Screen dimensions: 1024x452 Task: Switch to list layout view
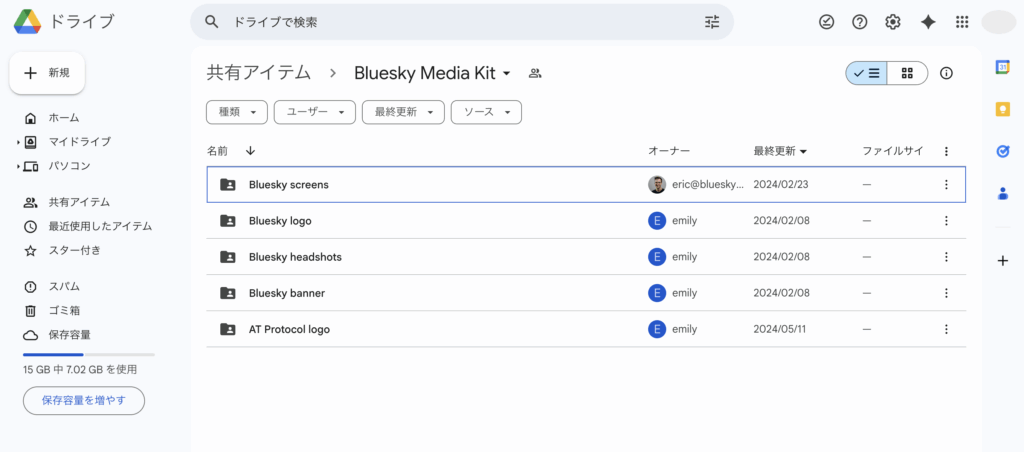click(x=867, y=73)
